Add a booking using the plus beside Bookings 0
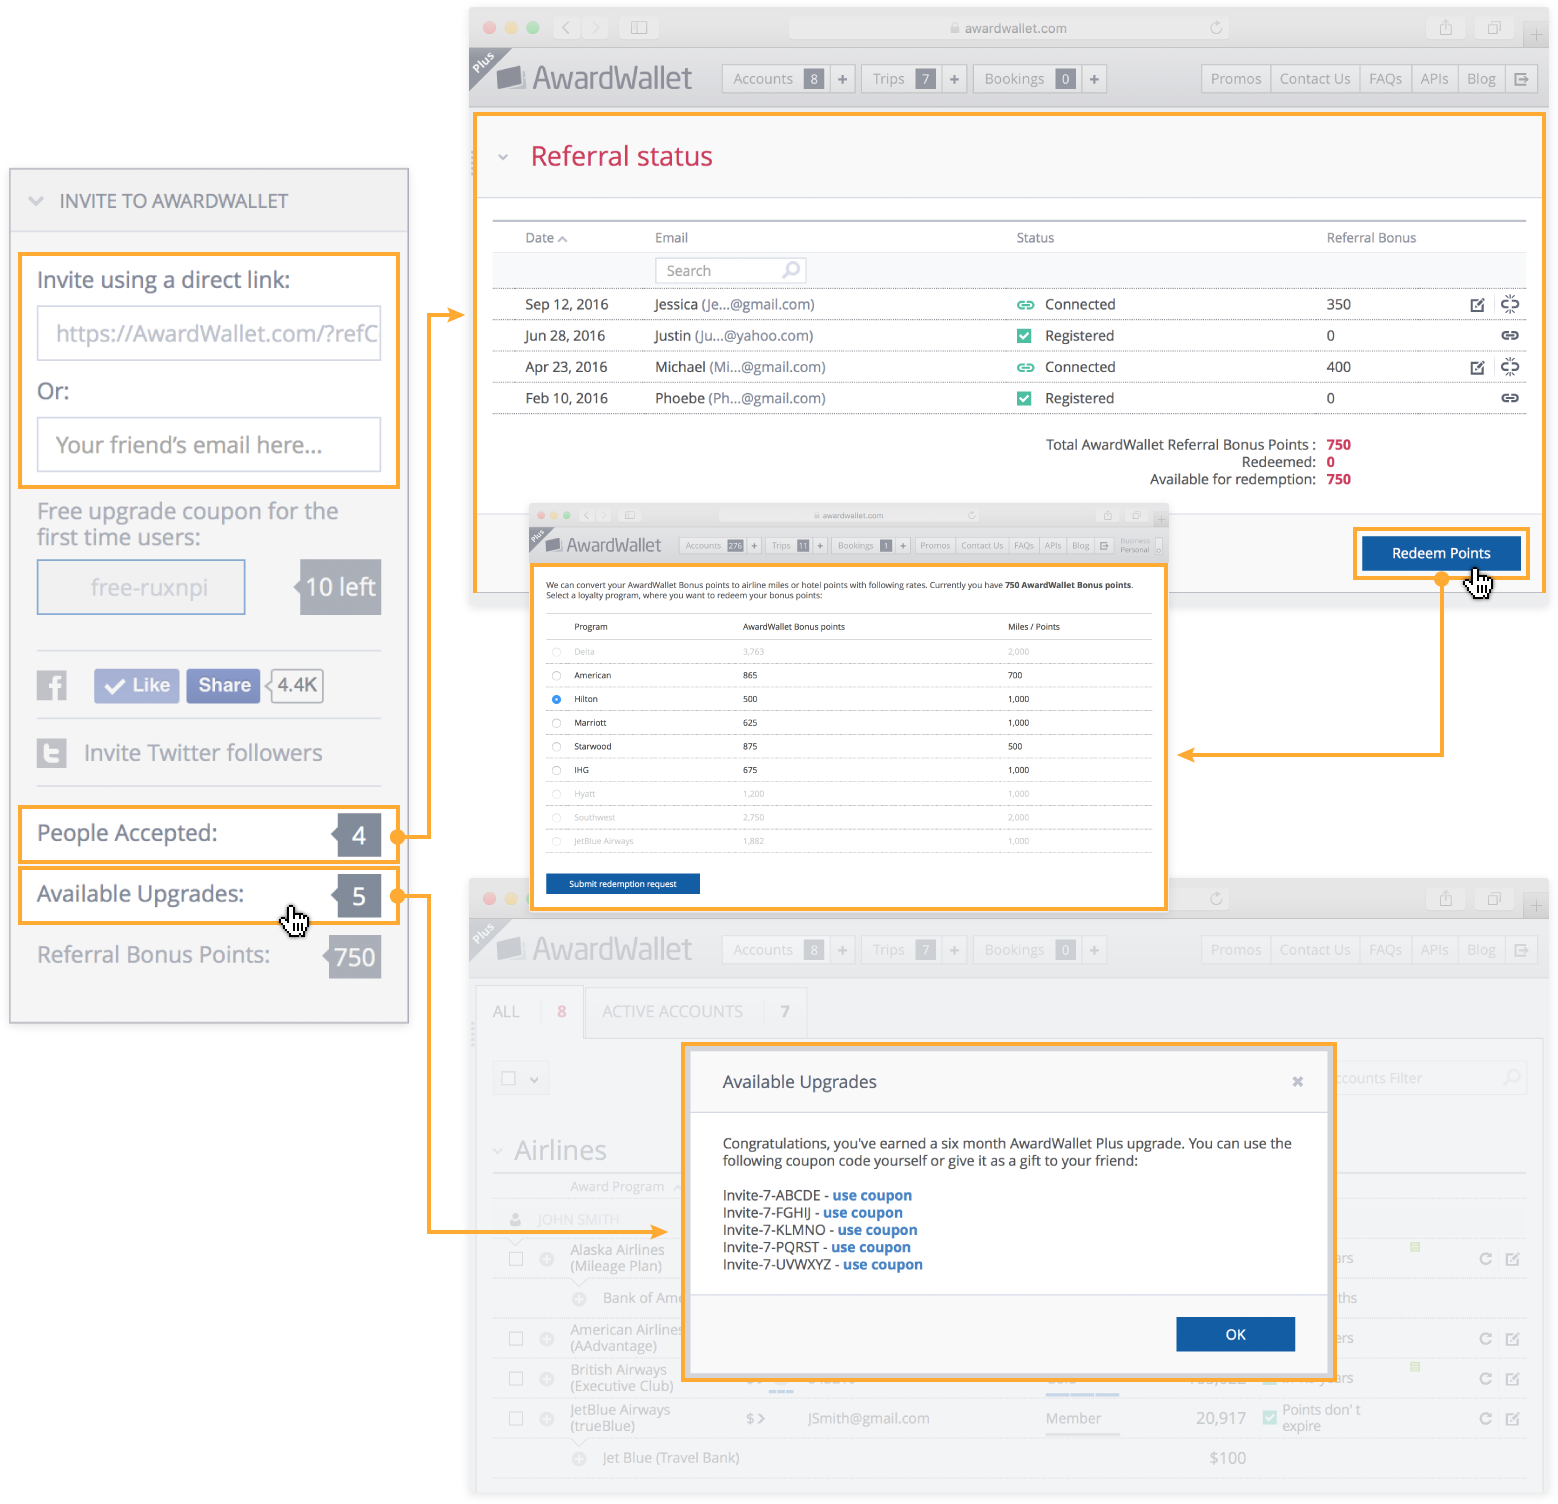 point(1094,79)
